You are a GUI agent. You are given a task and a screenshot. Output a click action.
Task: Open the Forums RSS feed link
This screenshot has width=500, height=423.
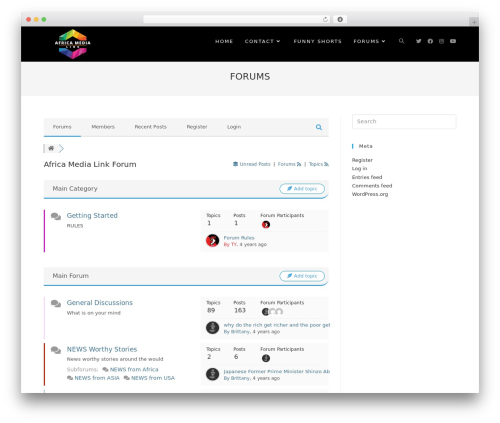coord(289,164)
